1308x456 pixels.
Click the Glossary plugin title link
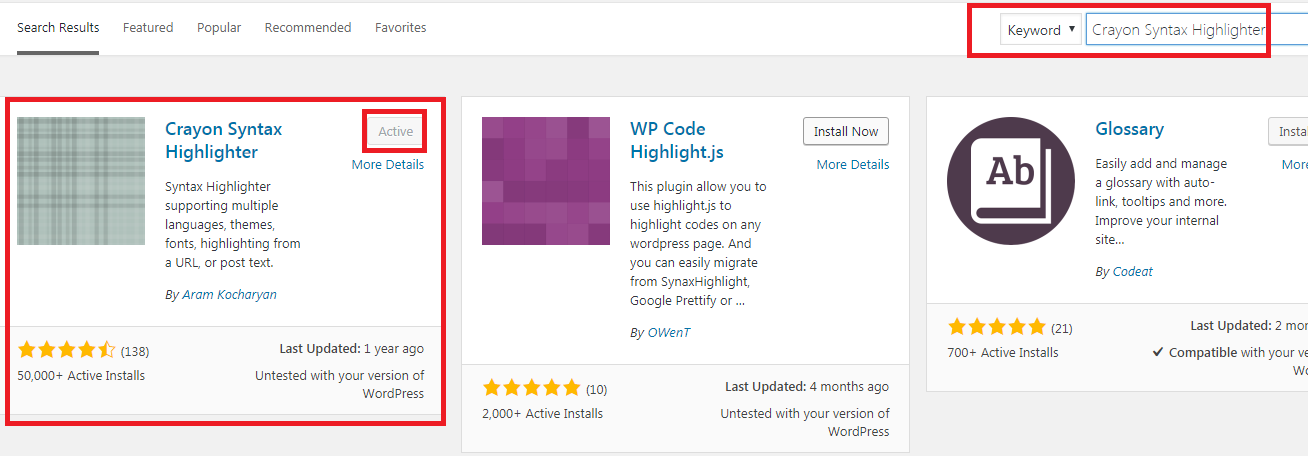pos(1129,129)
